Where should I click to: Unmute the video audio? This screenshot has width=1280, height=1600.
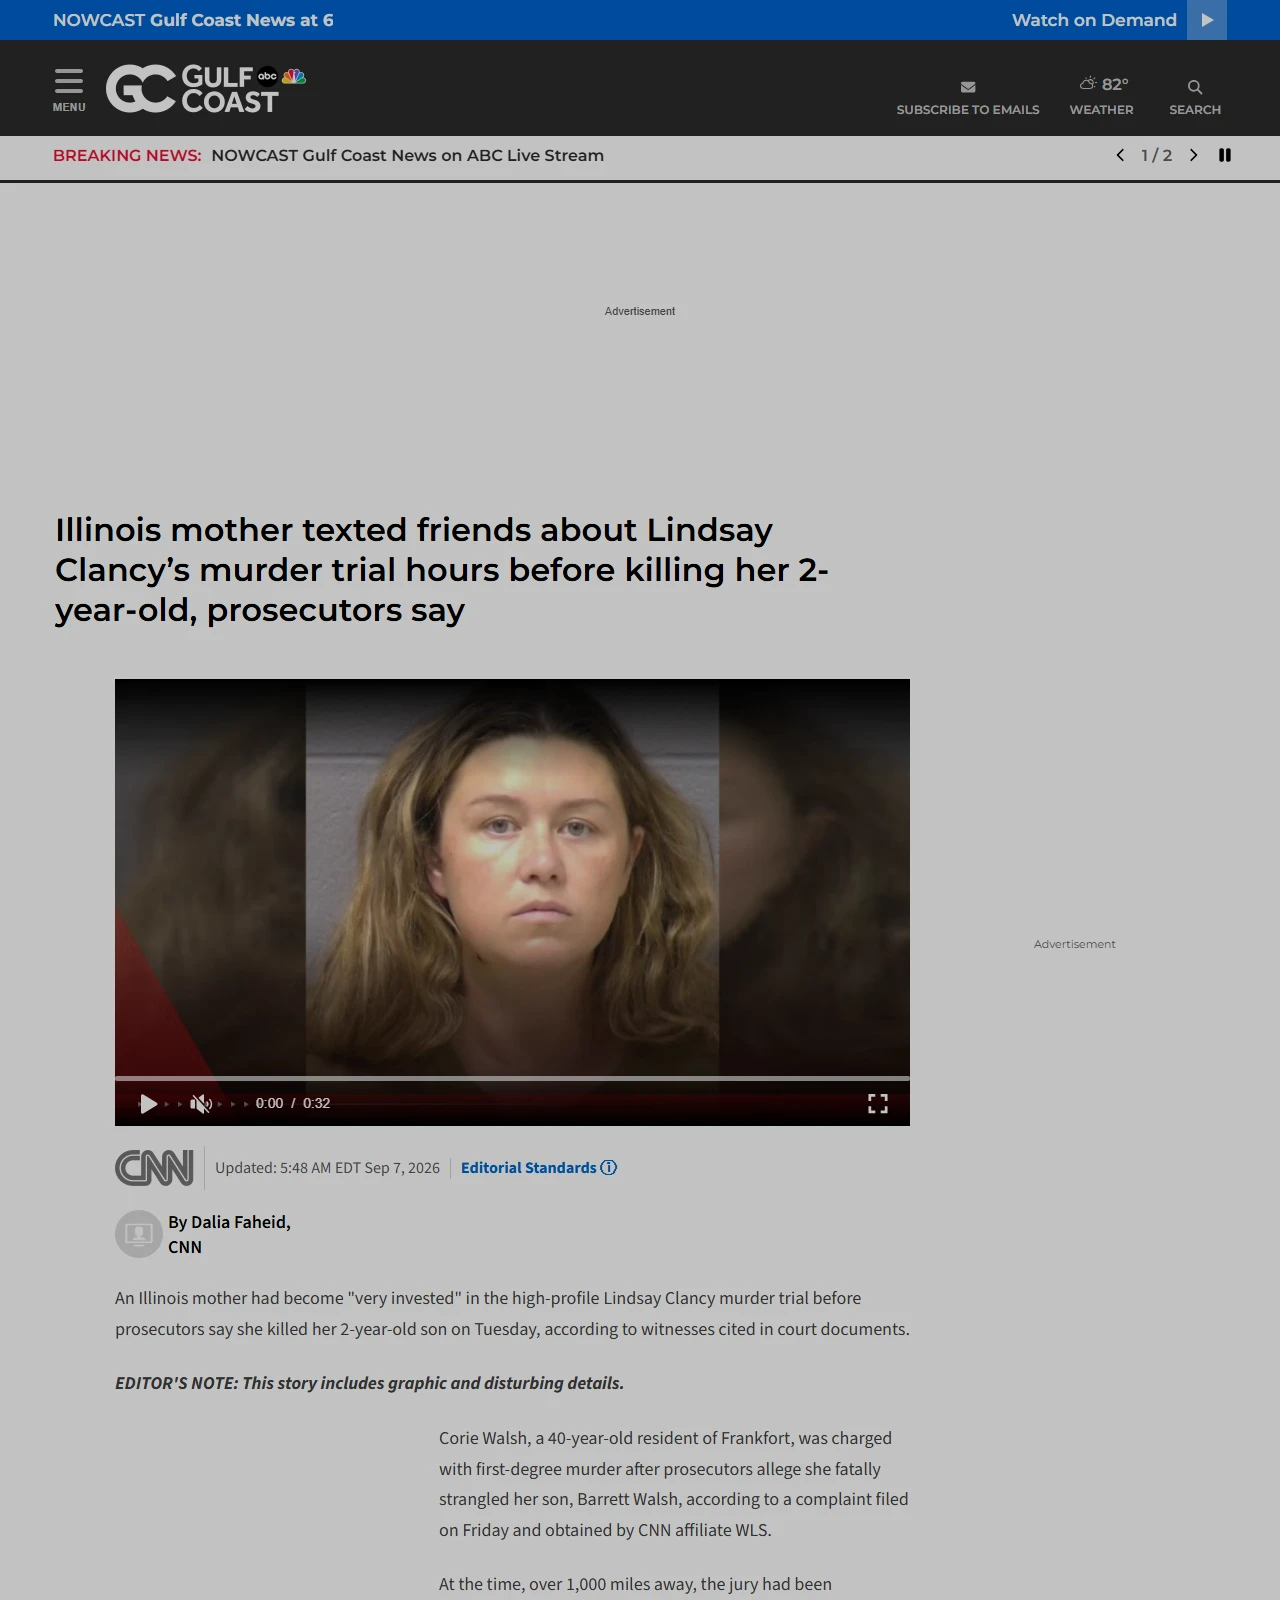pos(200,1103)
